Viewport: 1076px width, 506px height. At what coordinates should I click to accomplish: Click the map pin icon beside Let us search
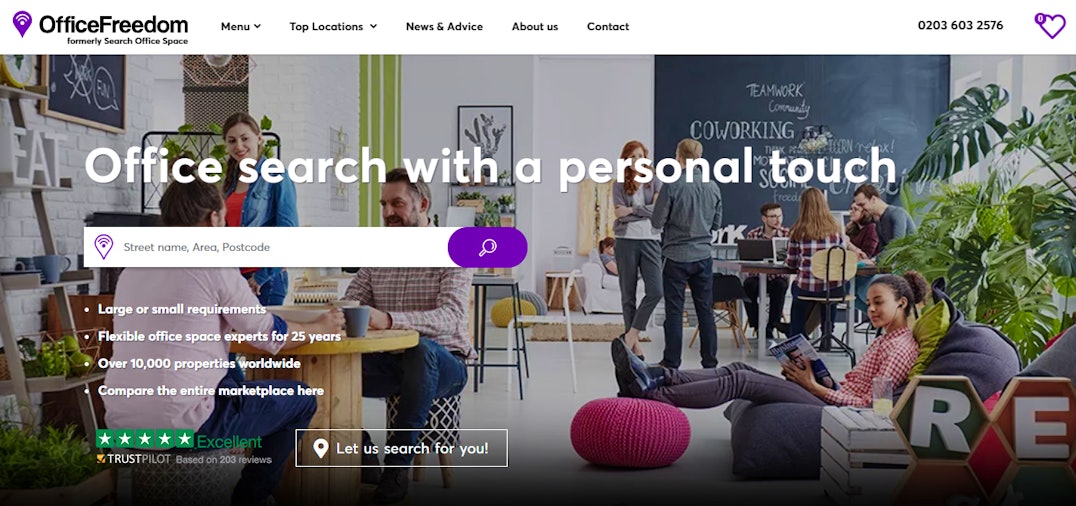click(x=320, y=448)
